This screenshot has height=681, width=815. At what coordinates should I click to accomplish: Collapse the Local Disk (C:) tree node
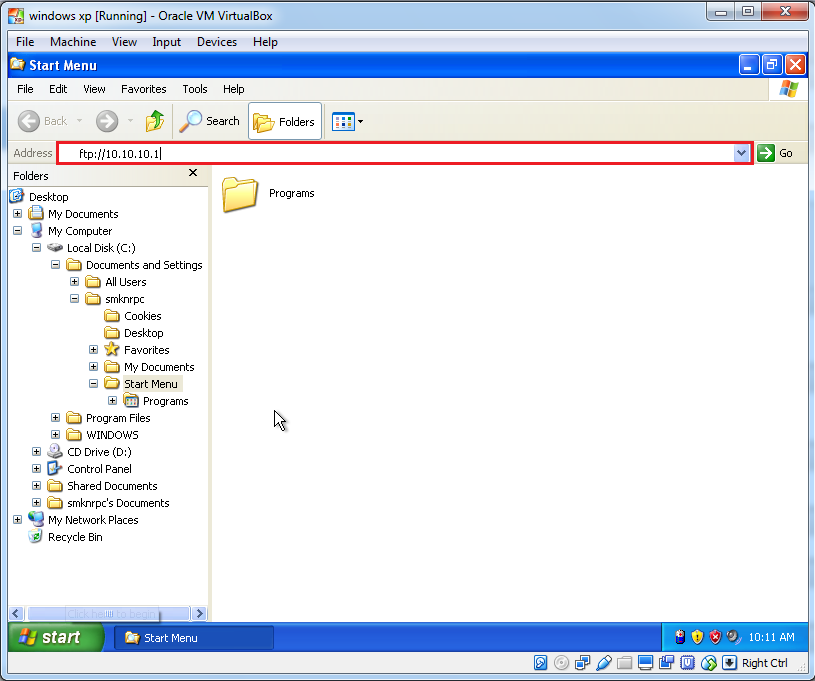pyautogui.click(x=37, y=247)
